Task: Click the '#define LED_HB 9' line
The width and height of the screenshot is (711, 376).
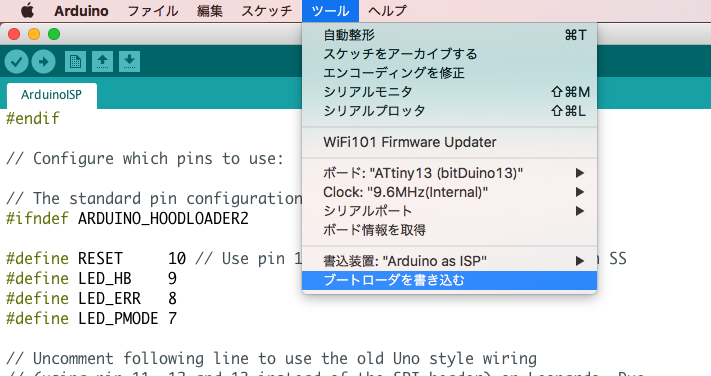Action: pos(91,278)
